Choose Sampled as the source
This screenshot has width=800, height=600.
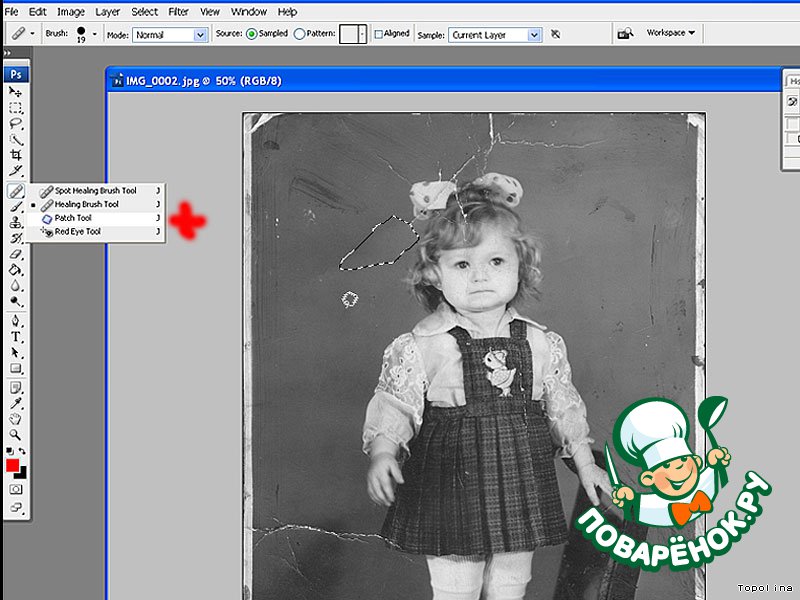252,34
